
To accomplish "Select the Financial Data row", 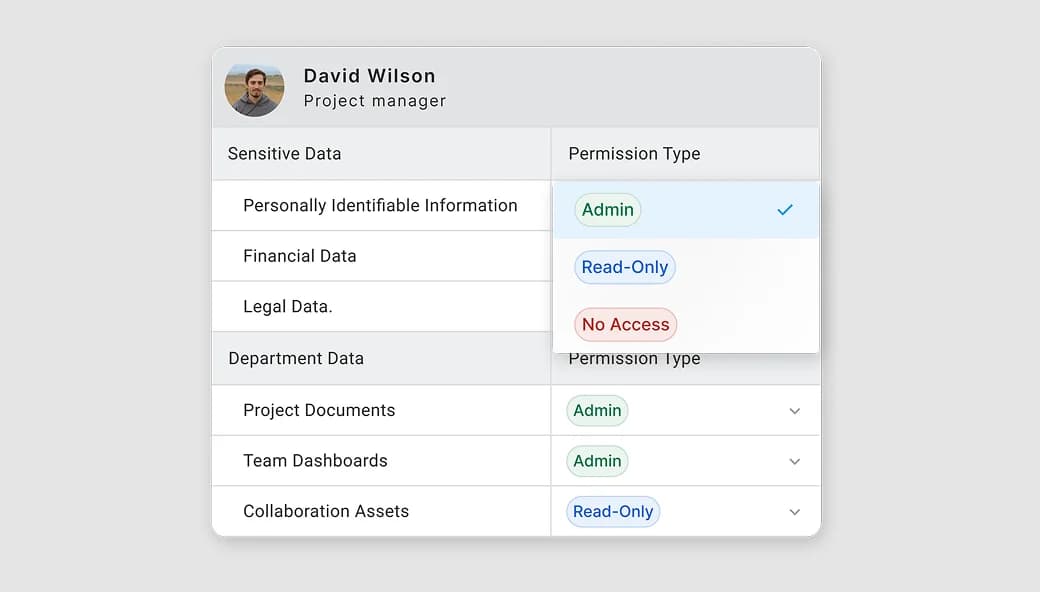I will 299,256.
